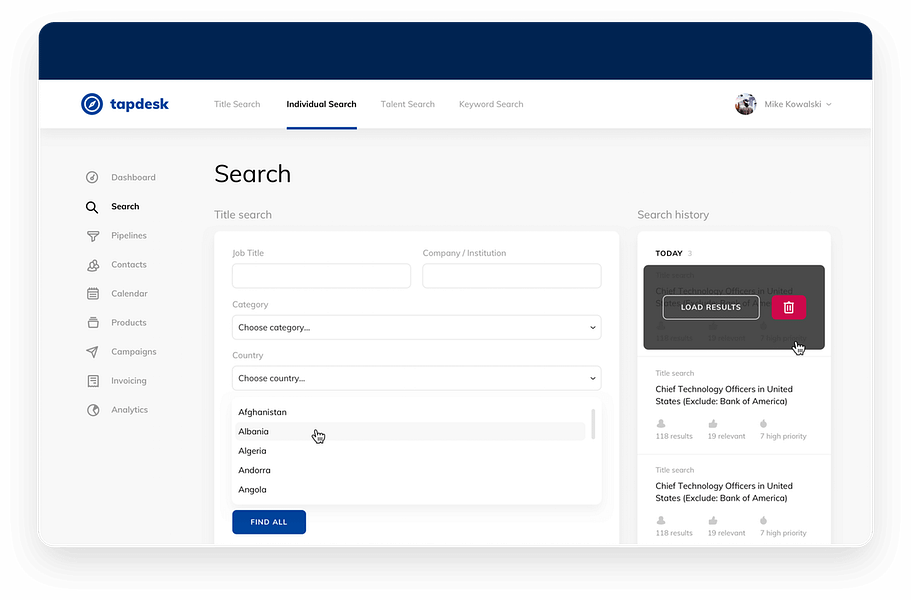Click the Search magnifier sidebar icon
911x600 pixels.
[92, 207]
